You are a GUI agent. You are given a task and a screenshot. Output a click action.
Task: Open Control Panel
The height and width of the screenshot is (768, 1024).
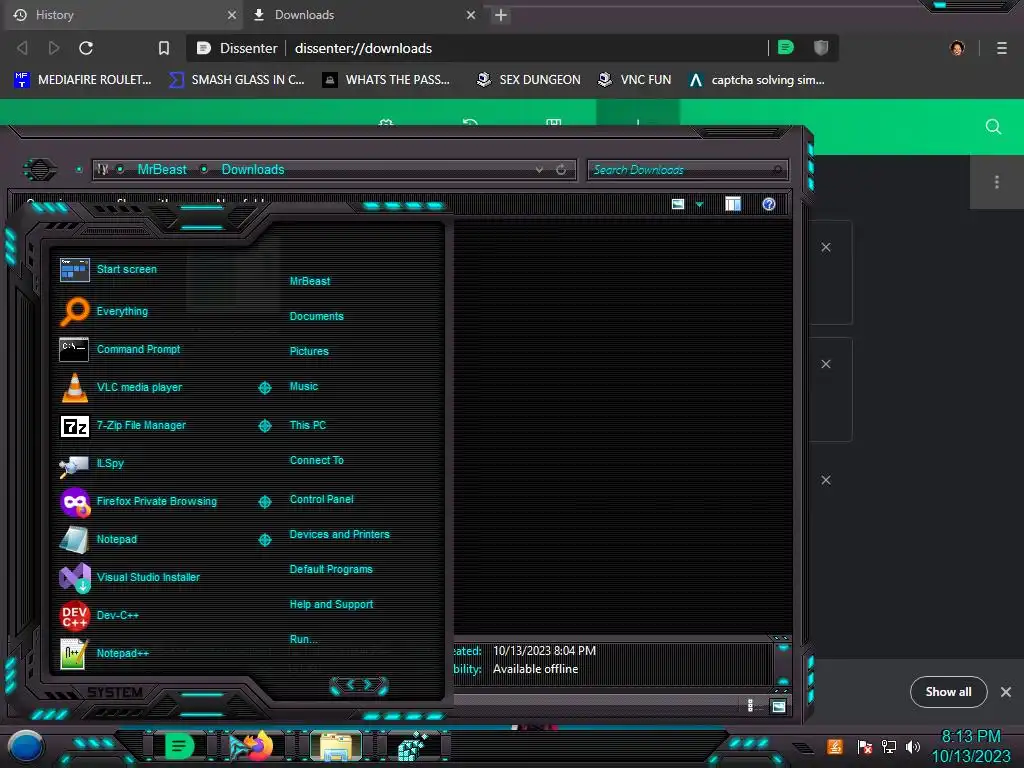tap(321, 499)
